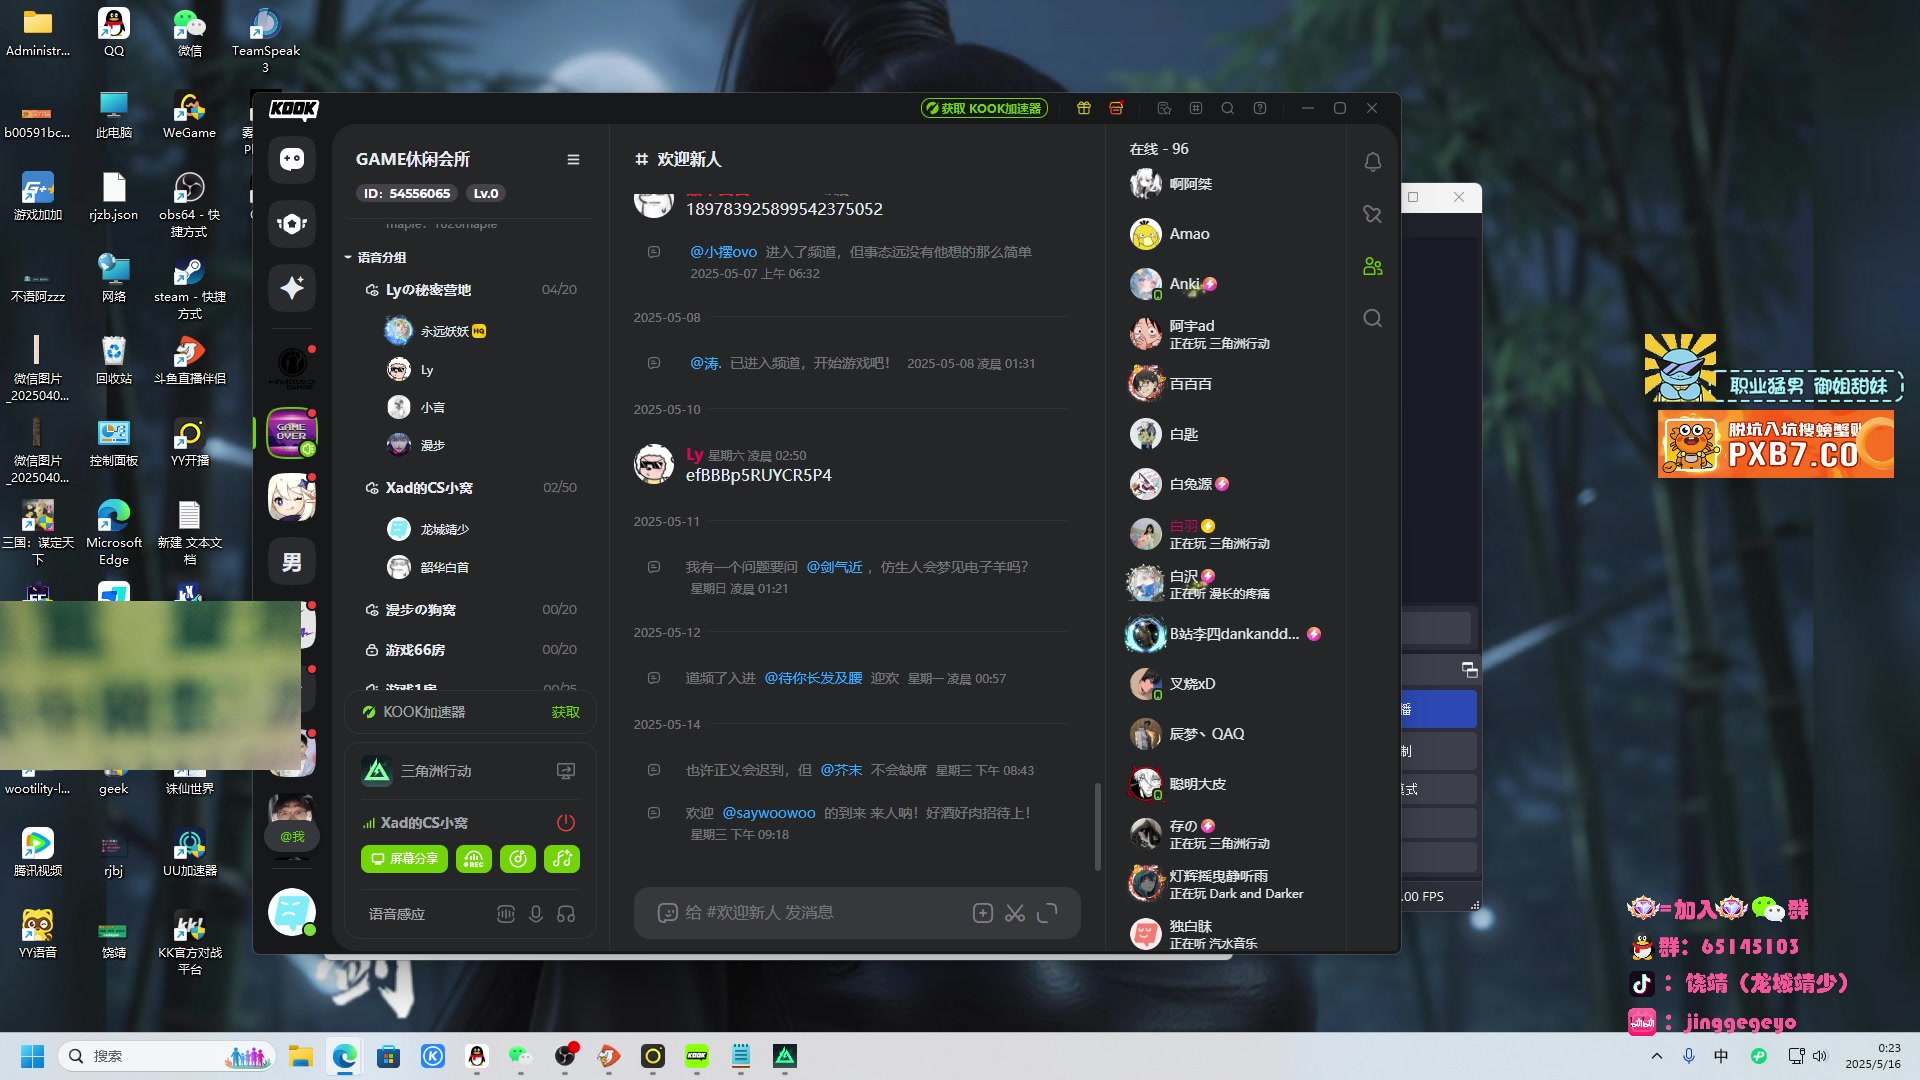
Task: Open the server menu hamburger icon
Action: [573, 159]
